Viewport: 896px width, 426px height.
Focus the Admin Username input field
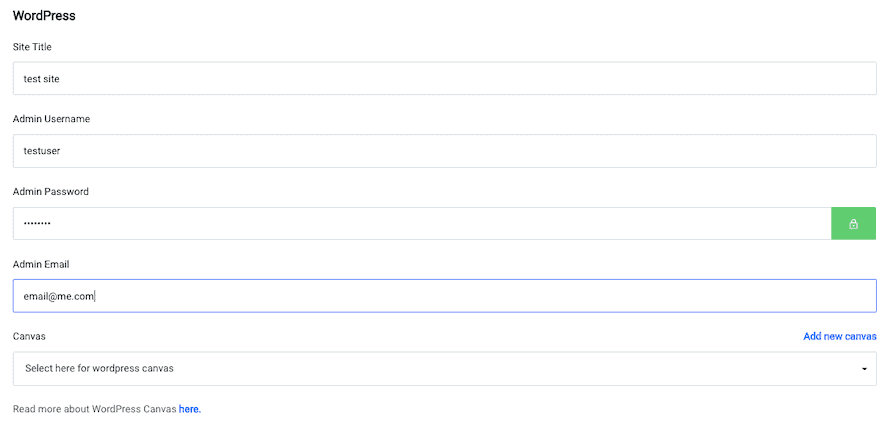pos(444,151)
